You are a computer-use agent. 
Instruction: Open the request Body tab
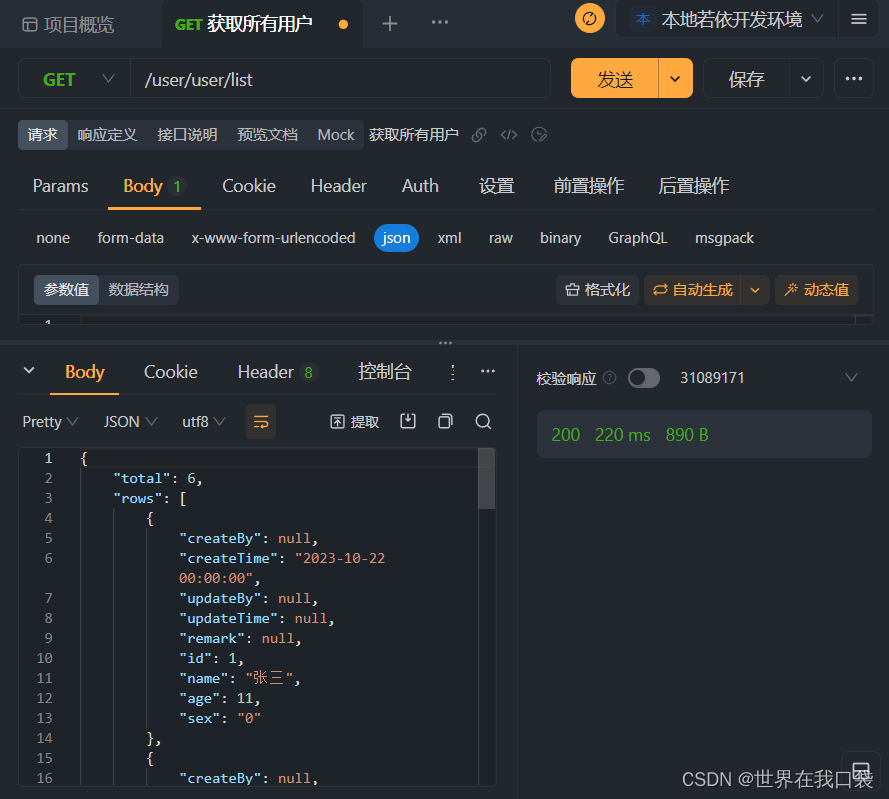pyautogui.click(x=154, y=186)
